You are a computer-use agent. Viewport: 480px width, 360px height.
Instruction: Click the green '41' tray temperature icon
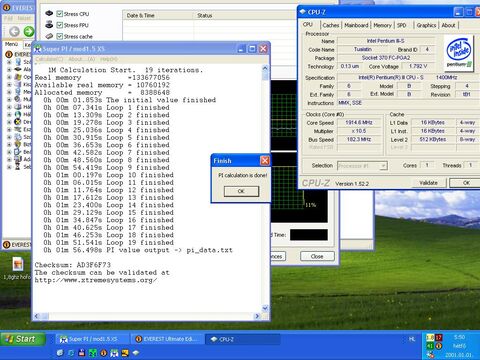(x=430, y=346)
